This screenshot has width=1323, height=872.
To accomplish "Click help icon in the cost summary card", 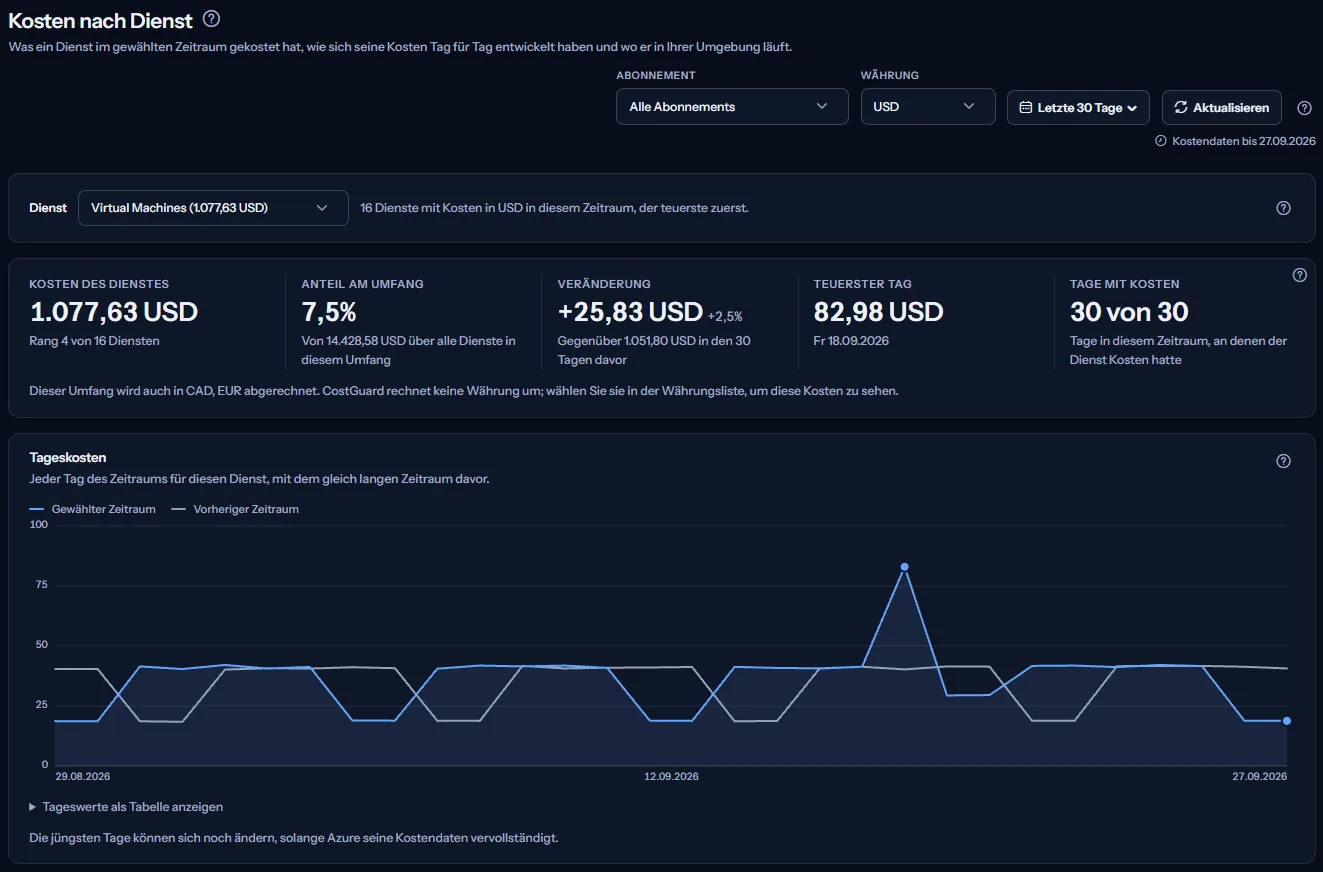I will [x=1300, y=275].
